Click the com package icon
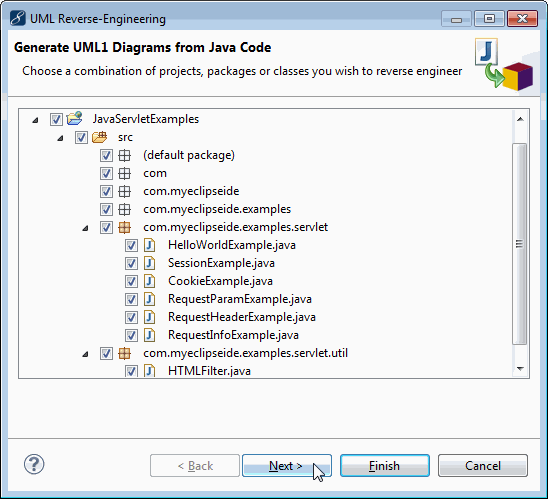548x499 pixels. click(124, 173)
